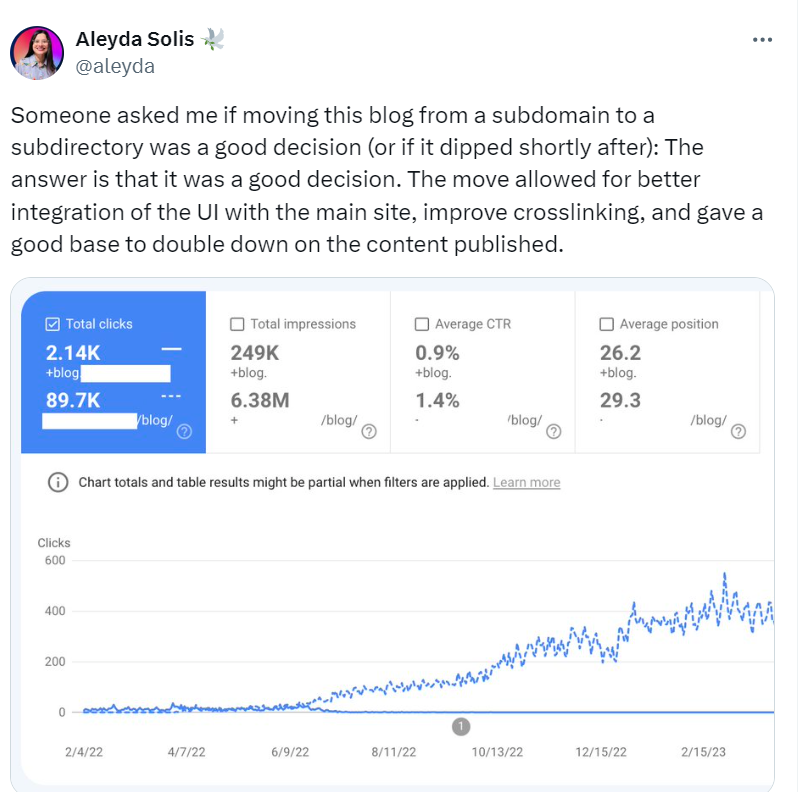The height and width of the screenshot is (792, 805).
Task: Click info icon beside chart totals notice
Action: (58, 482)
